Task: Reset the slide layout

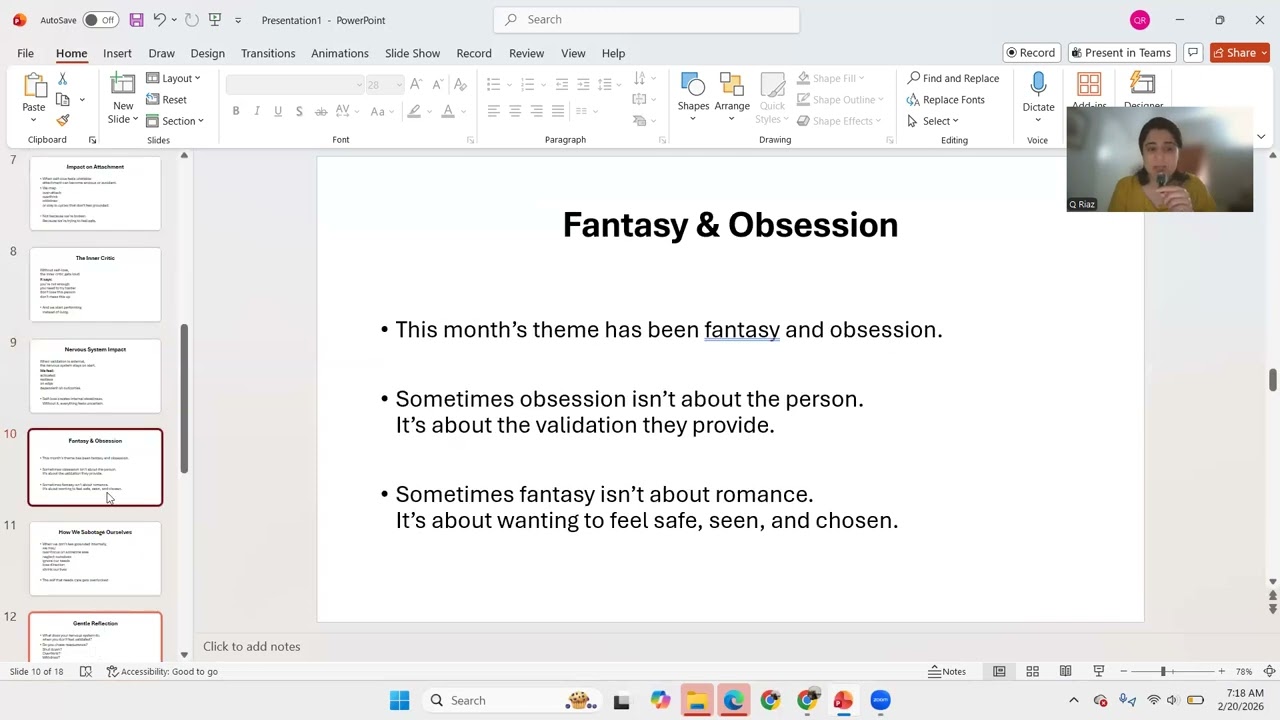Action: pos(166,99)
